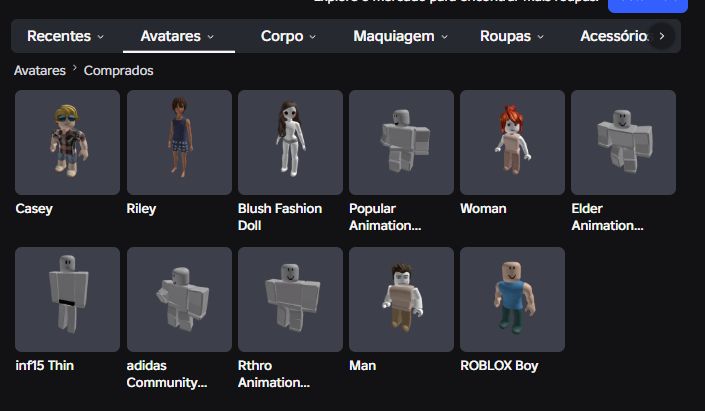
Task: Click the Avatares breadcrumb link
Action: [x=40, y=71]
